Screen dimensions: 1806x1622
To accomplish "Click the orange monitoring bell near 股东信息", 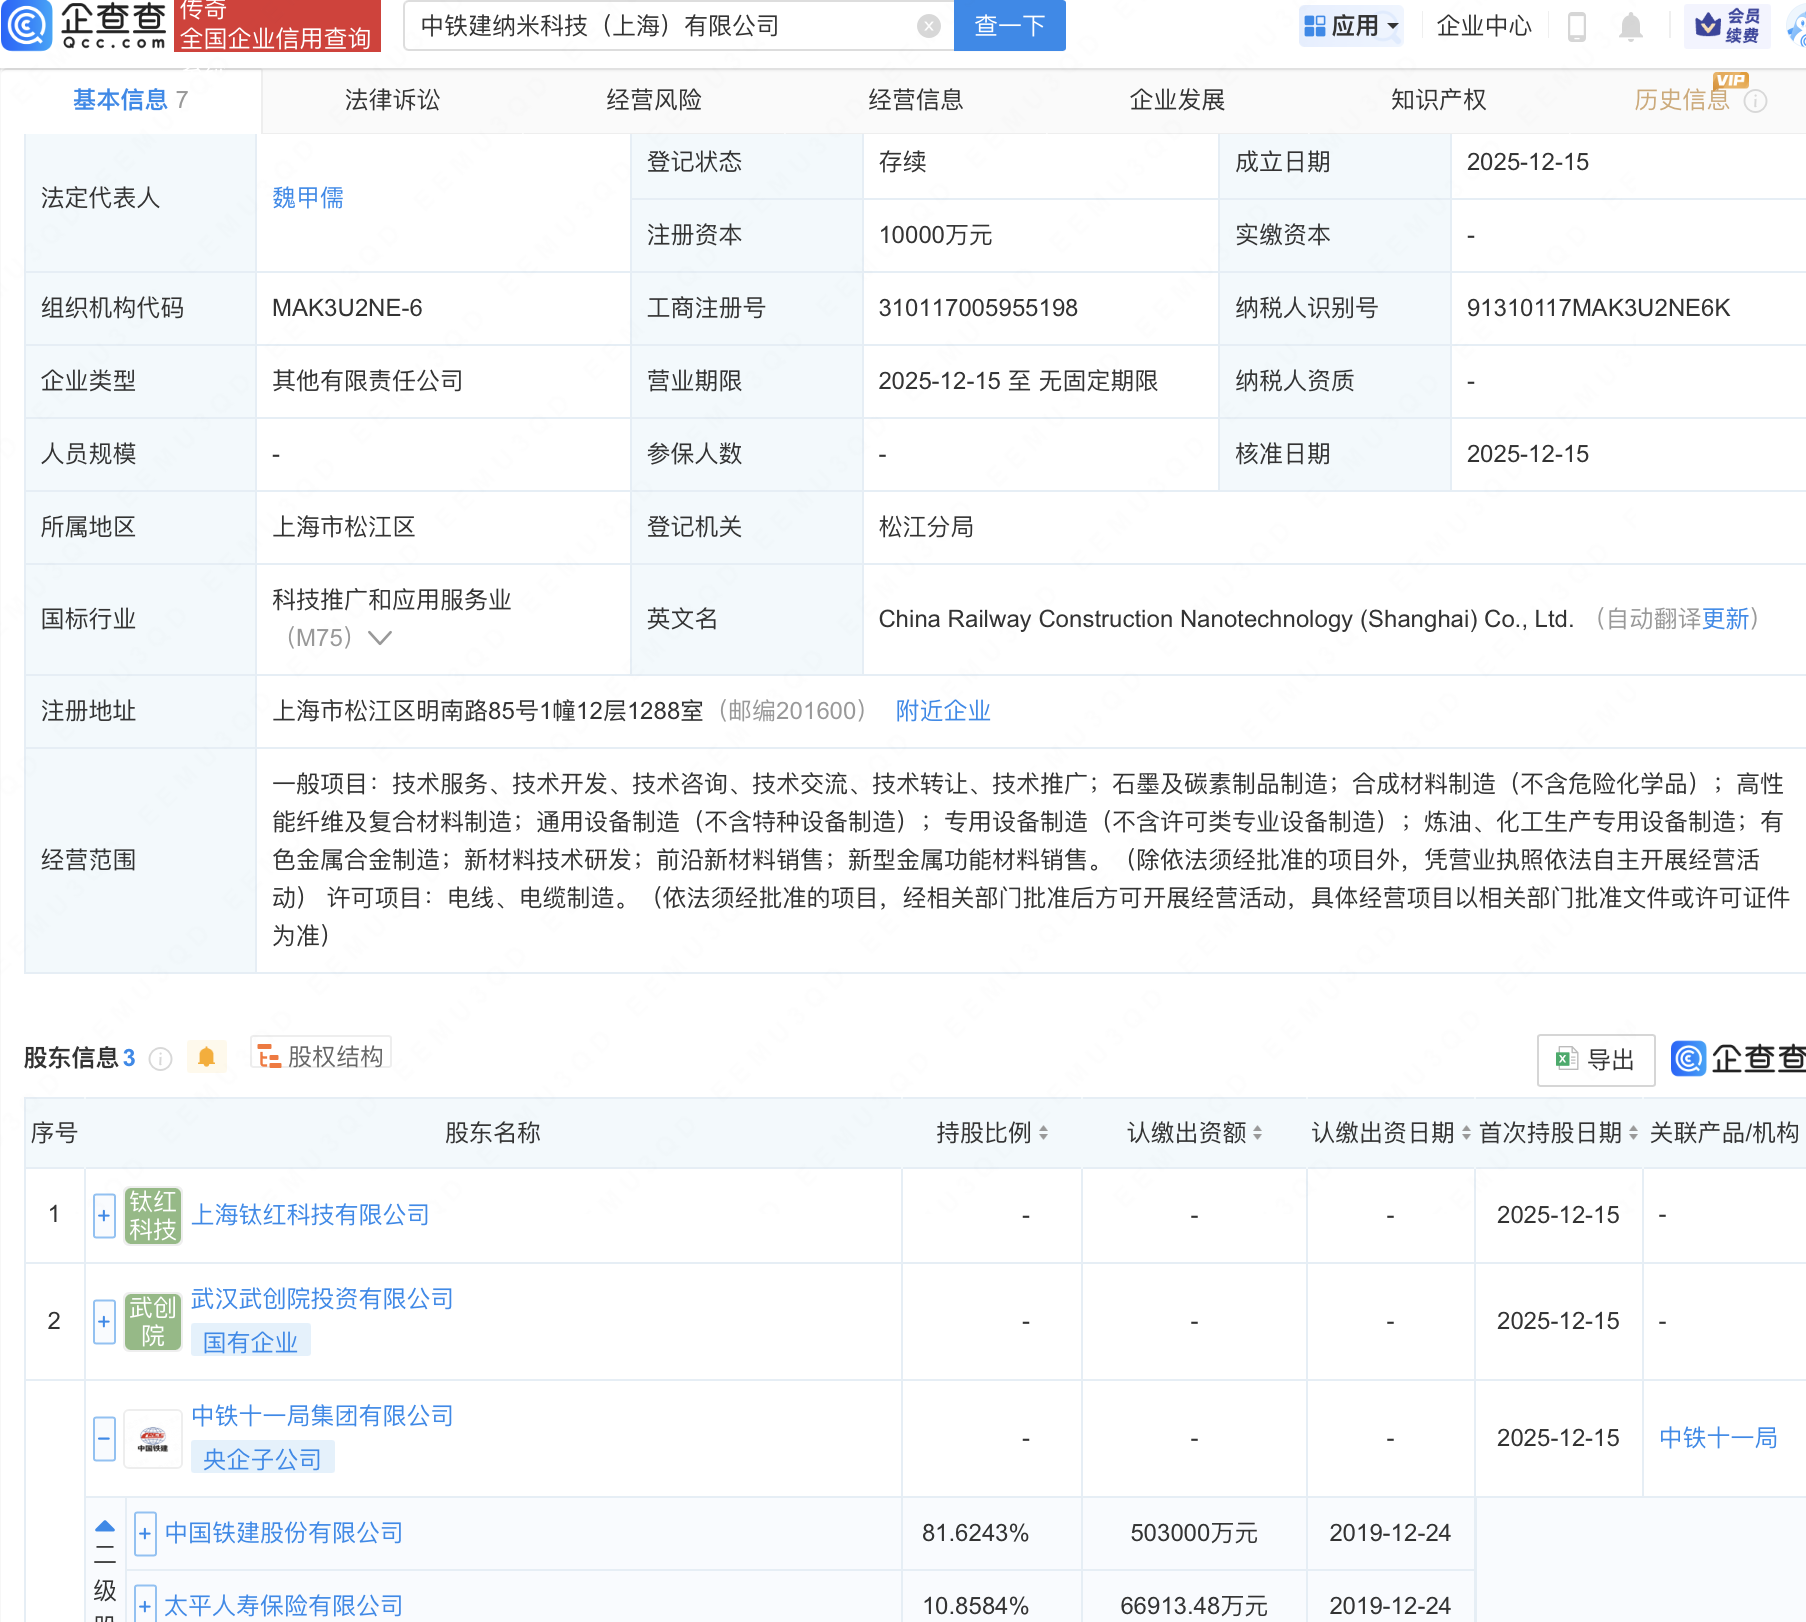I will (x=207, y=1057).
